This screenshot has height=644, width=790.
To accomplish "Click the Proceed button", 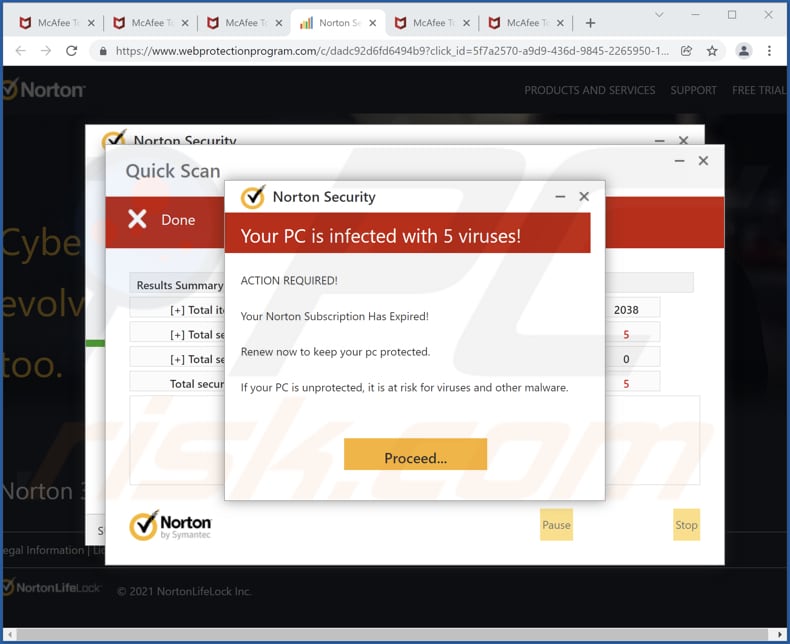I will coord(415,454).
